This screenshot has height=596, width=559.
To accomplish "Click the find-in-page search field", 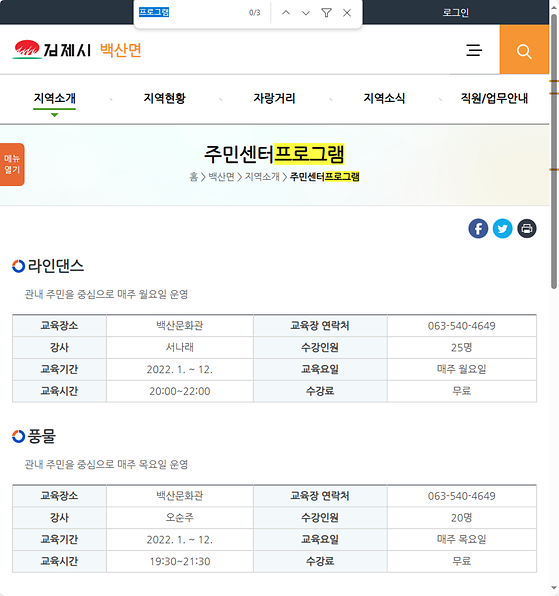I will pos(190,13).
